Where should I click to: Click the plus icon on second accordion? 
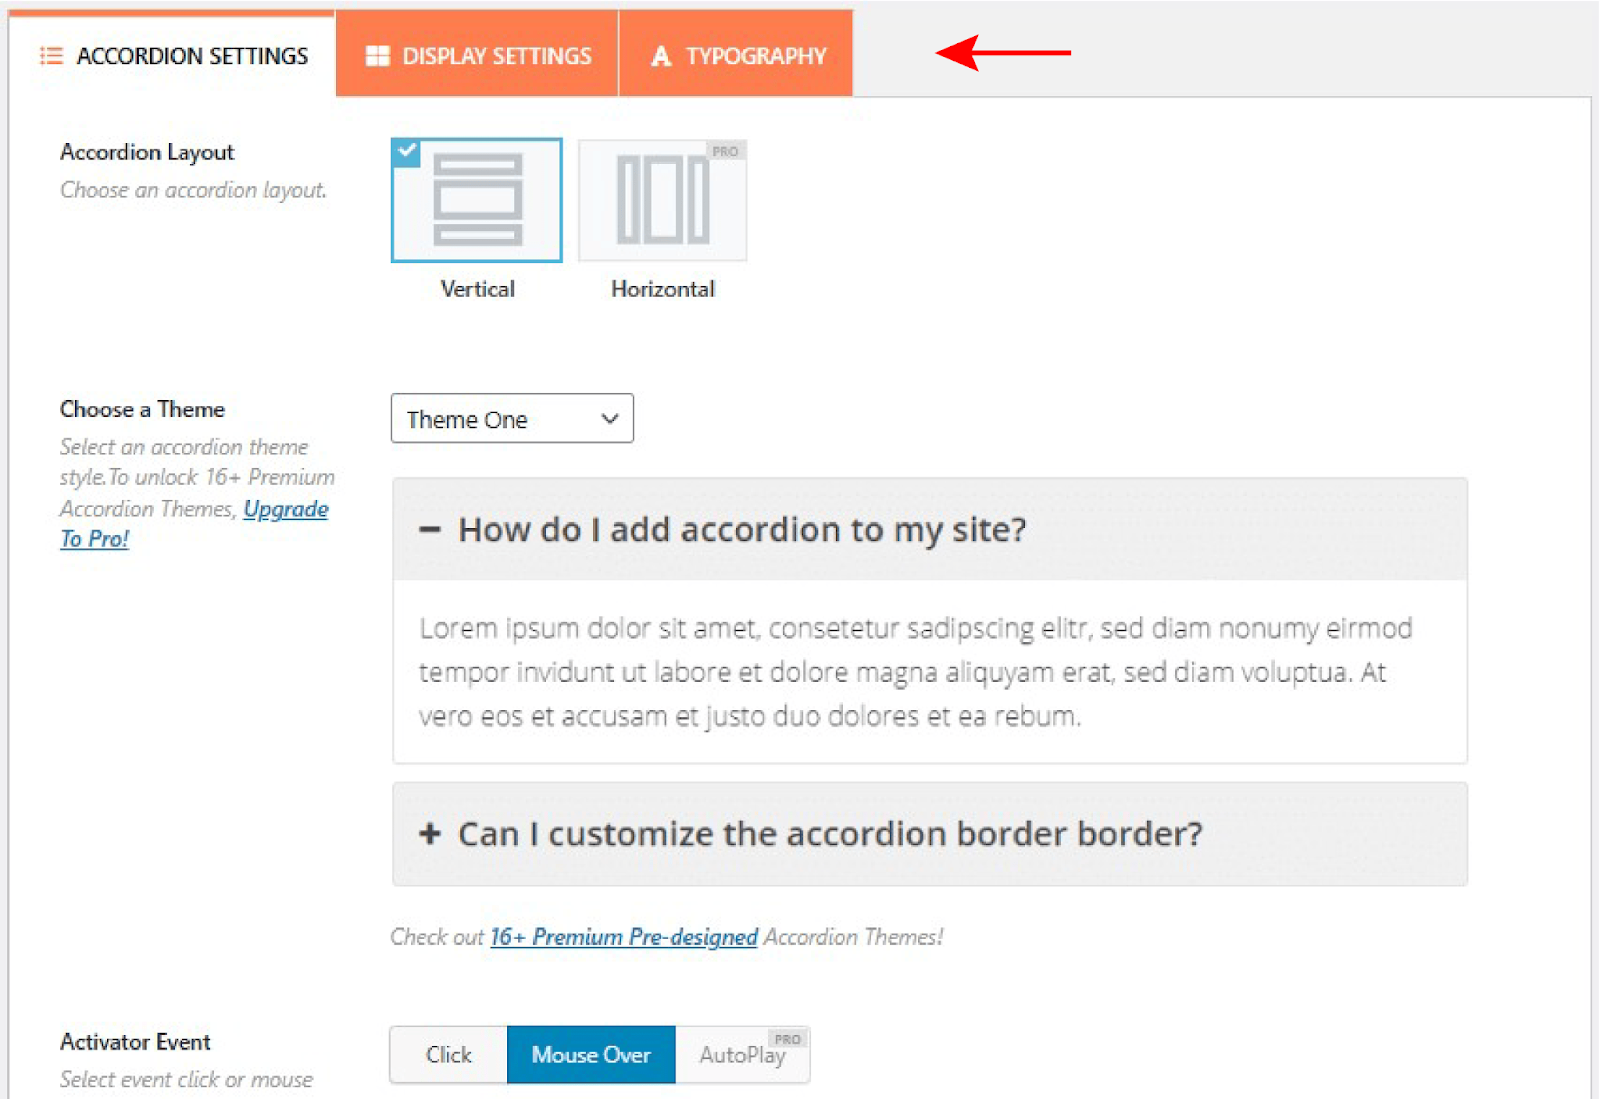click(x=430, y=833)
